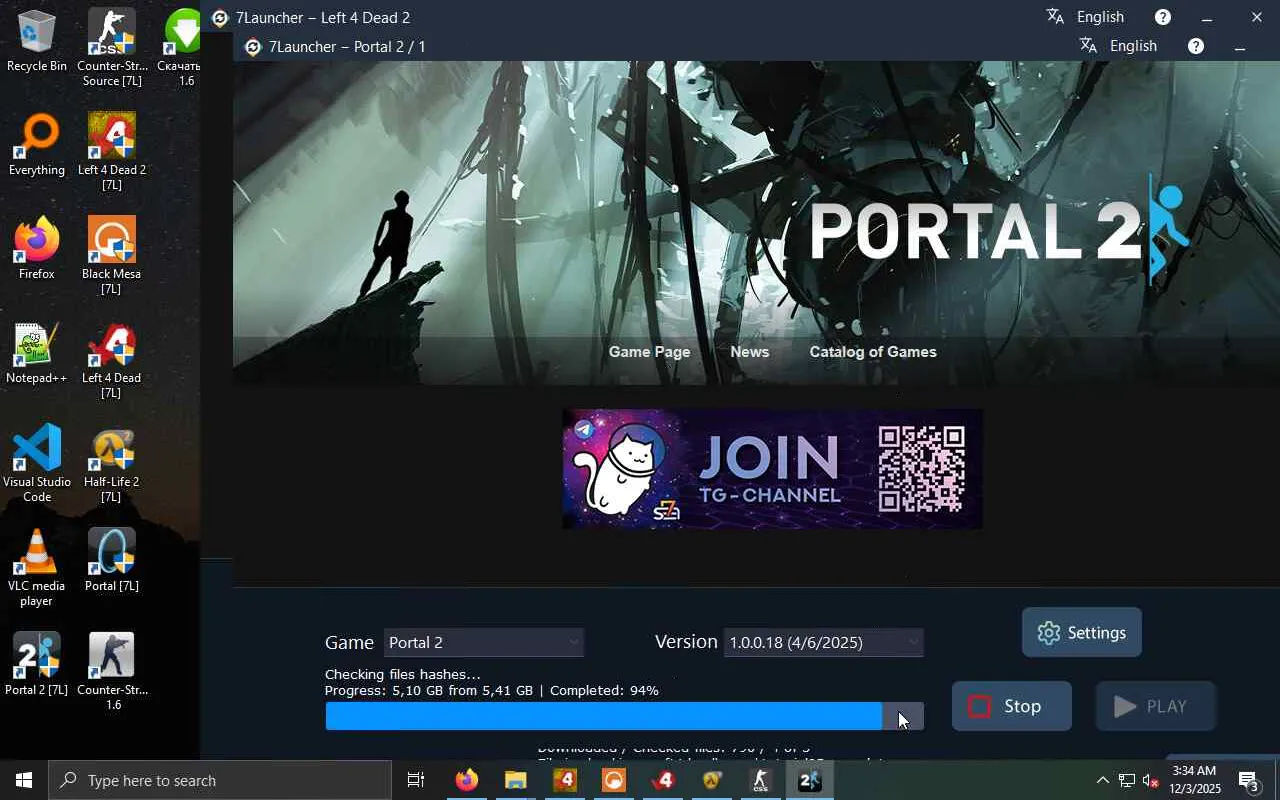
Task: Open Task View on the taskbar
Action: [x=416, y=780]
